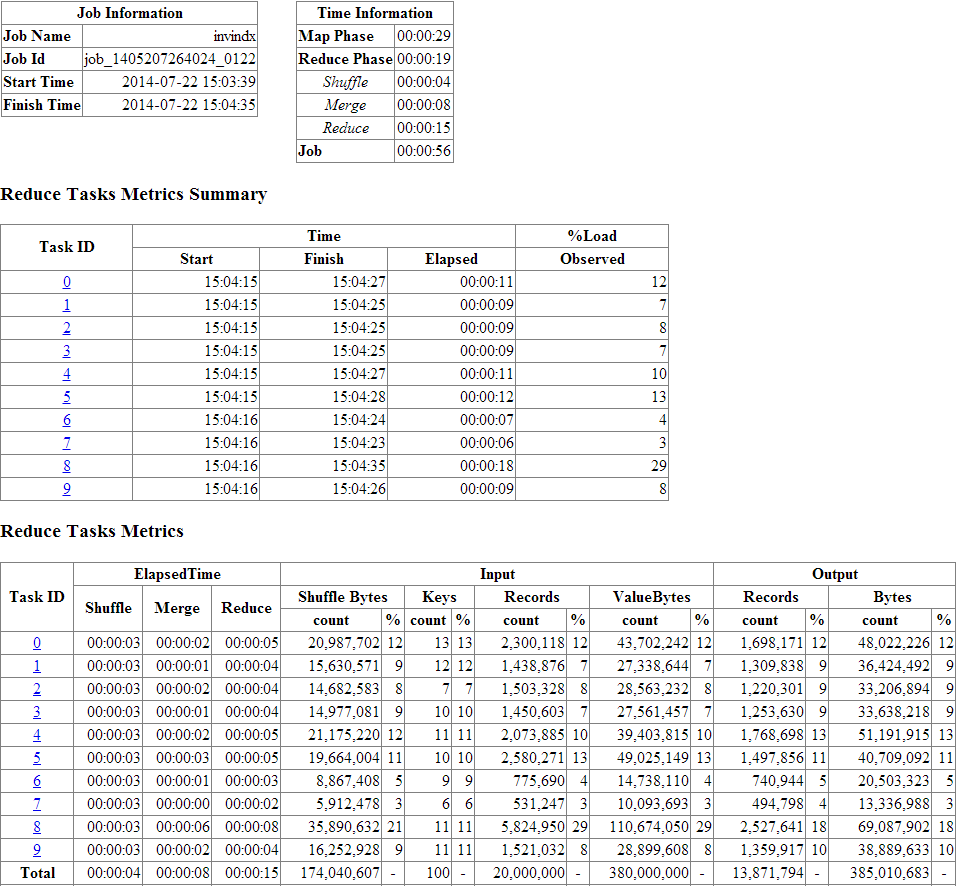Open task 2 link in Reduce Tasks Metrics table
957x886 pixels.
37,689
